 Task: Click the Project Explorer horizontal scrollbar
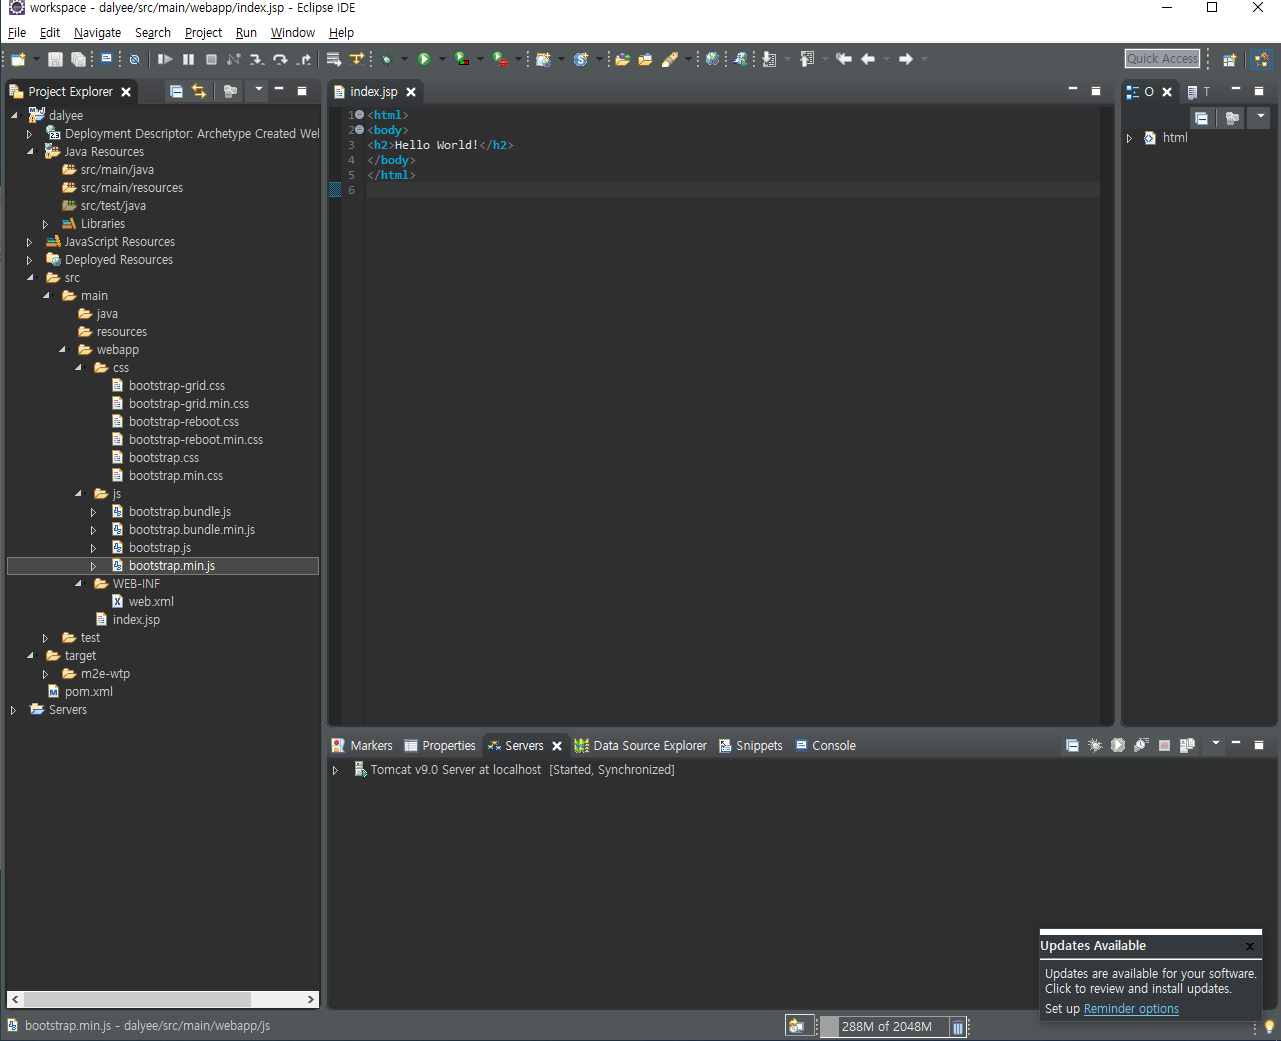162,999
